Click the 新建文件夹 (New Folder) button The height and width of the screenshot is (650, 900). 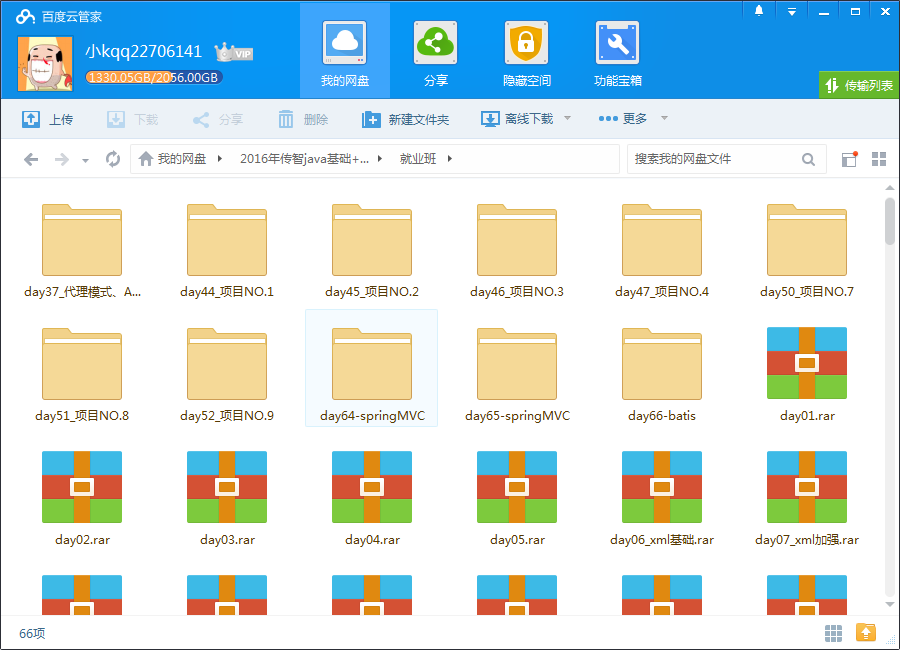[406, 118]
